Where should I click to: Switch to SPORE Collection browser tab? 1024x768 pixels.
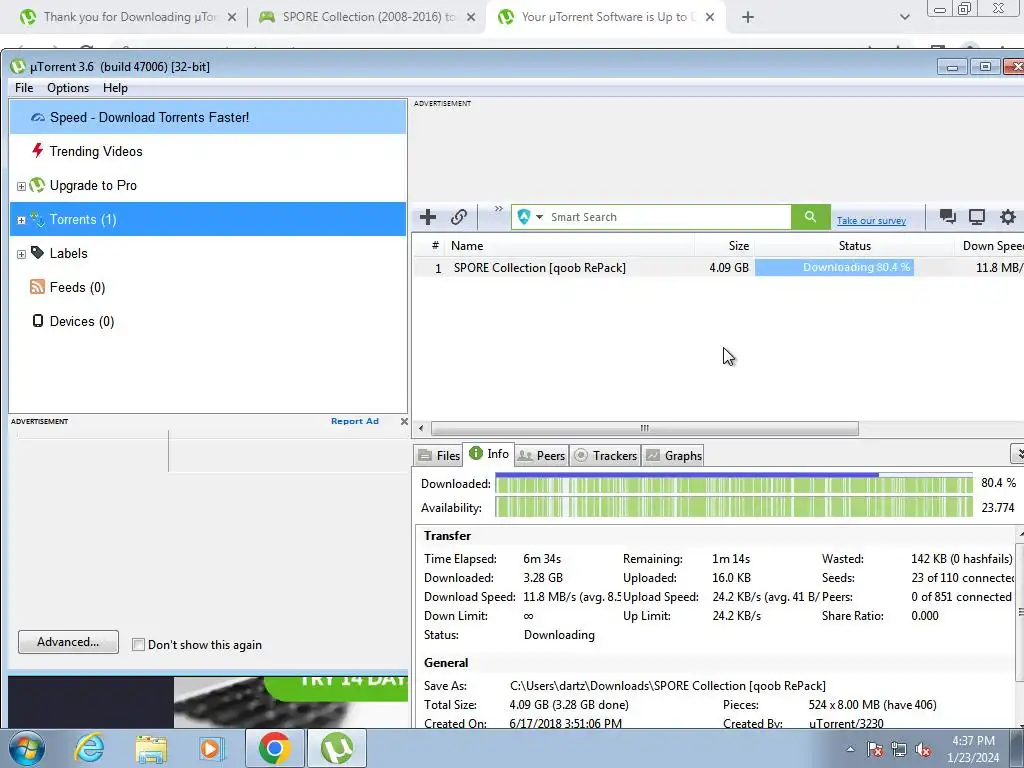coord(367,17)
